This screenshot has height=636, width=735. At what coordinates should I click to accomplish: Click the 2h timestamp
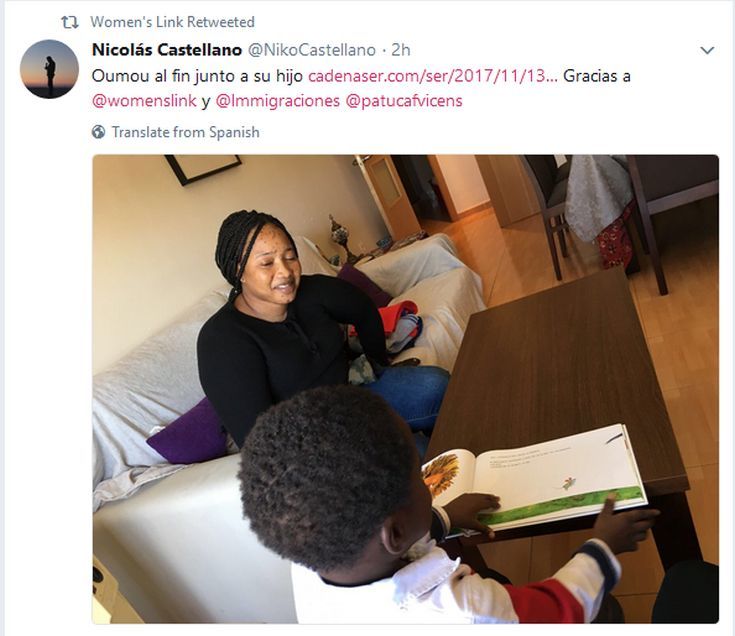[401, 50]
